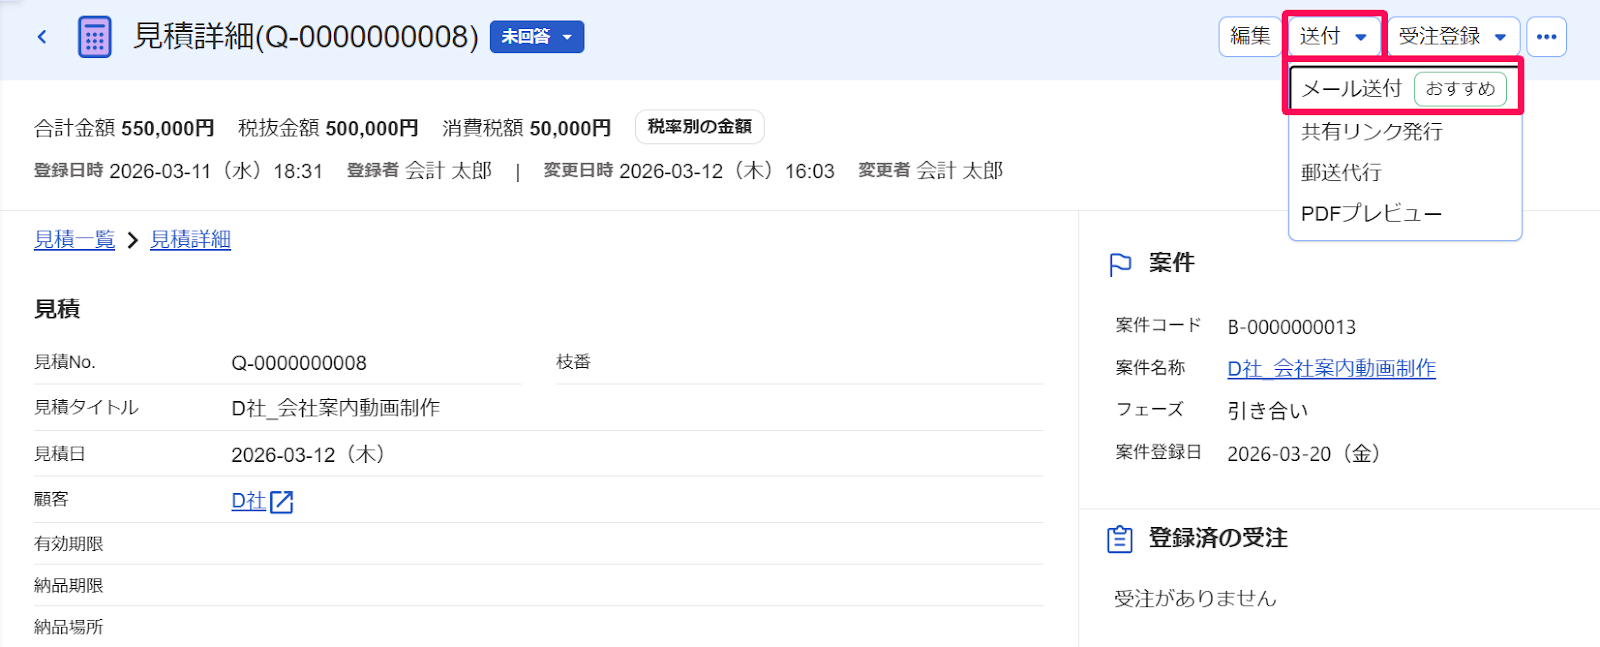The image size is (1600, 647).
Task: Click the external link icon beside D社
Action: click(x=282, y=502)
